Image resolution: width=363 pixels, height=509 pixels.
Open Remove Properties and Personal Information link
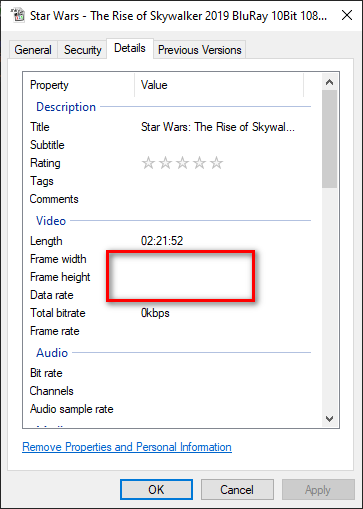tap(127, 447)
